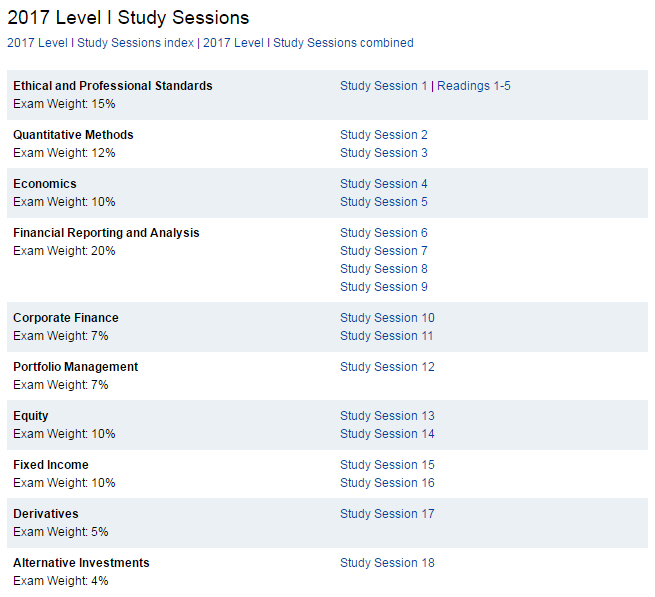Screen dimensions: 655x597
Task: Navigate to Study Session 7
Action: tap(384, 251)
